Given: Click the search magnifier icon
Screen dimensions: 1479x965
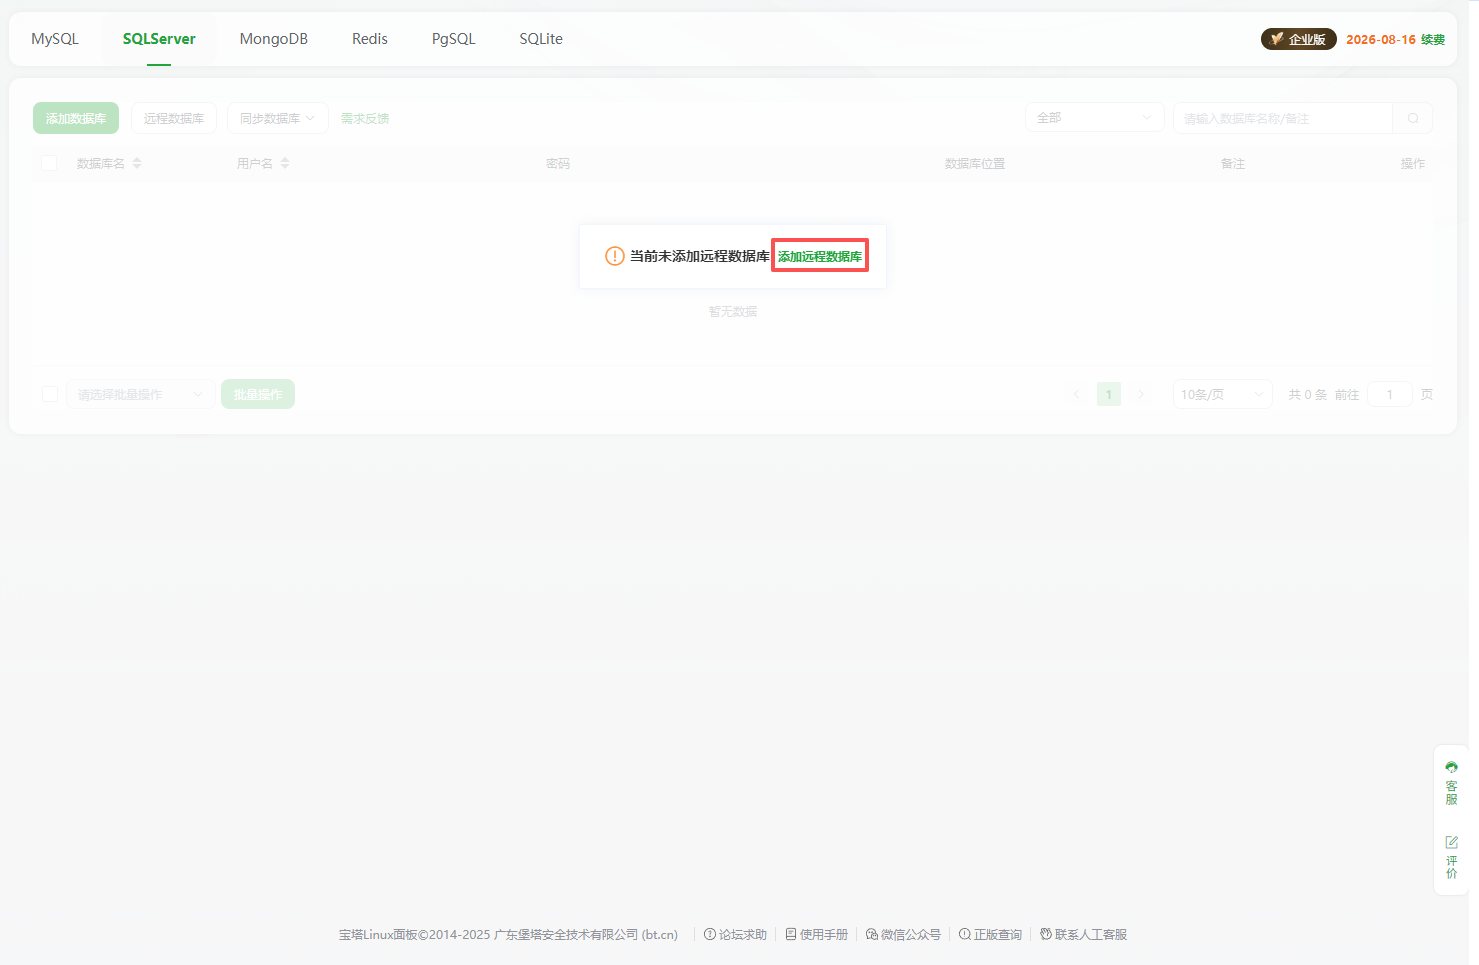Looking at the screenshot, I should pyautogui.click(x=1412, y=118).
